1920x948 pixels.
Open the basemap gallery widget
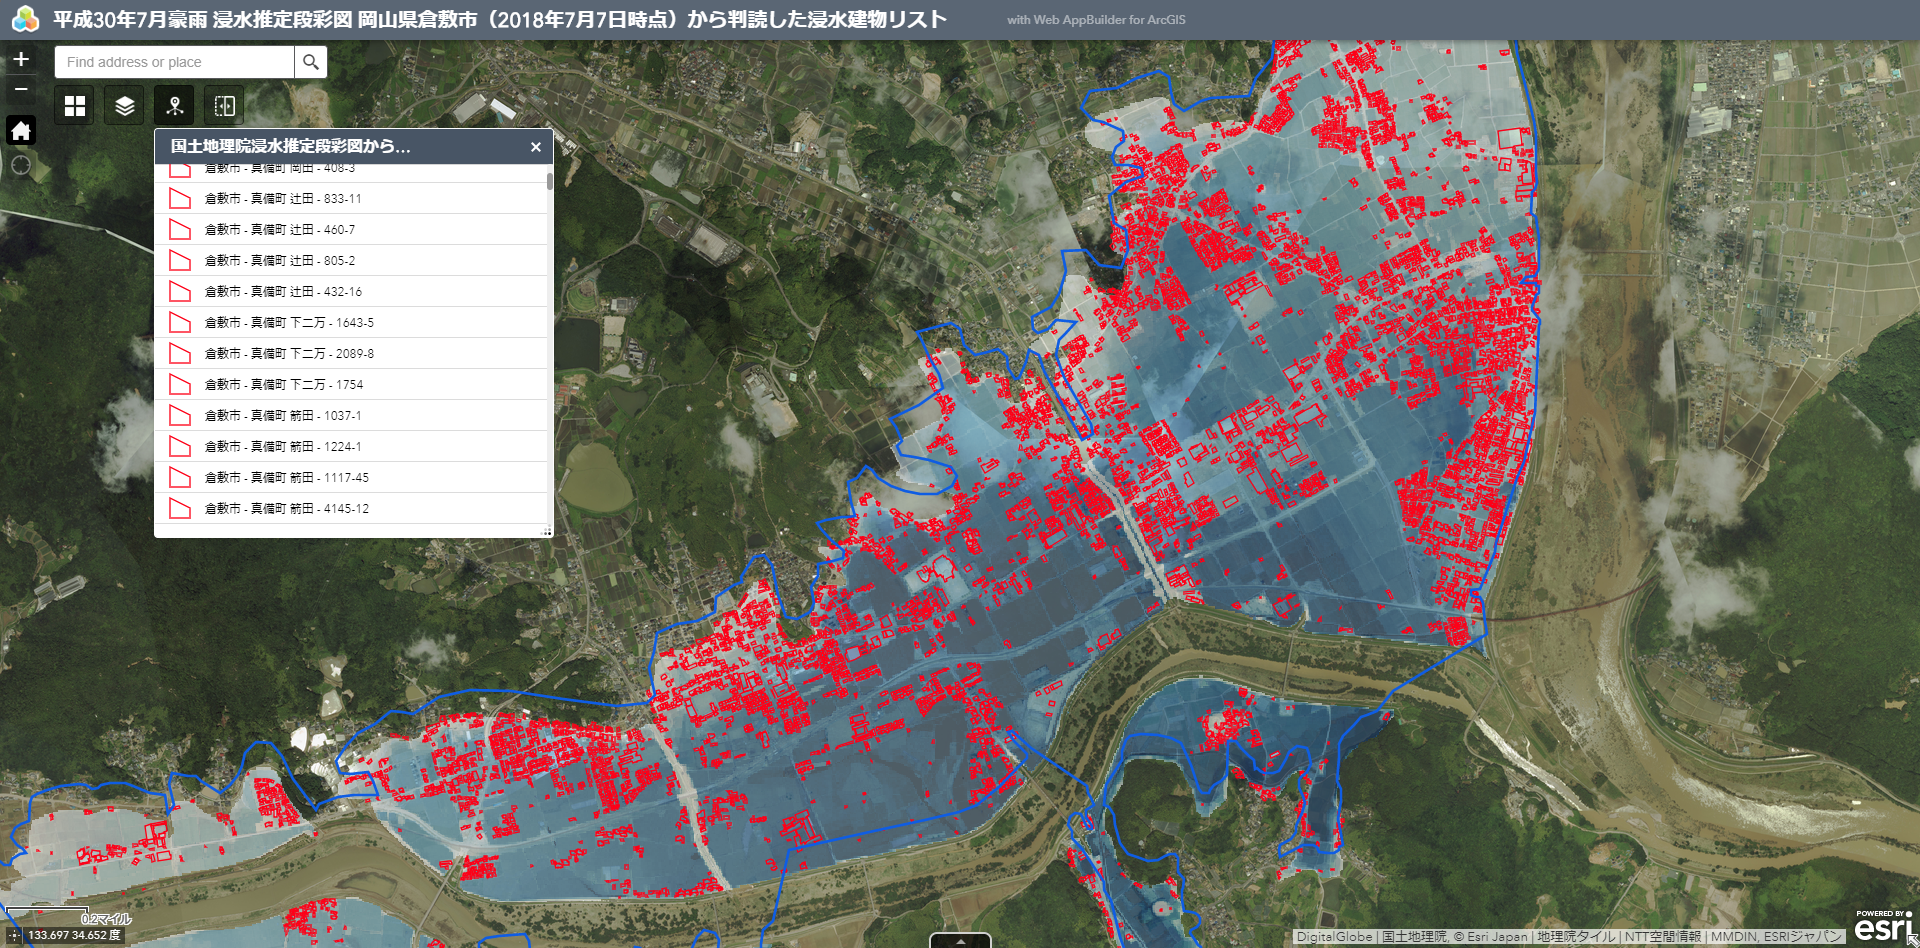tap(75, 106)
